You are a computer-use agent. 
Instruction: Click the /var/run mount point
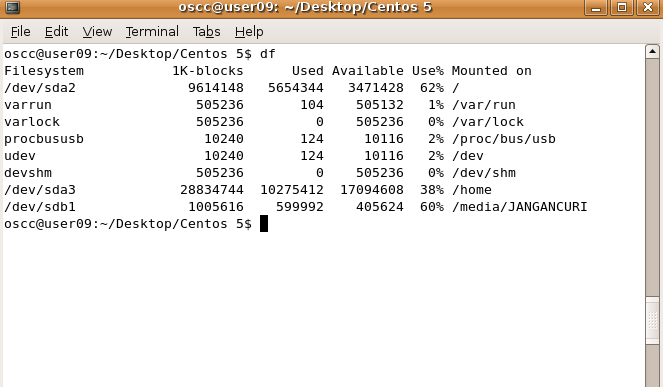coord(484,105)
